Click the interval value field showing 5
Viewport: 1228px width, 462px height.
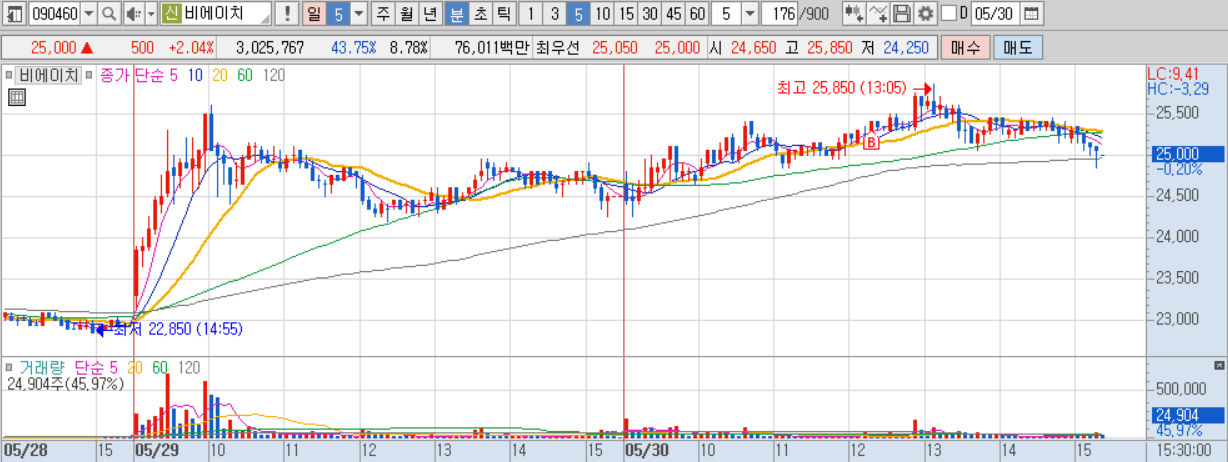click(x=726, y=14)
